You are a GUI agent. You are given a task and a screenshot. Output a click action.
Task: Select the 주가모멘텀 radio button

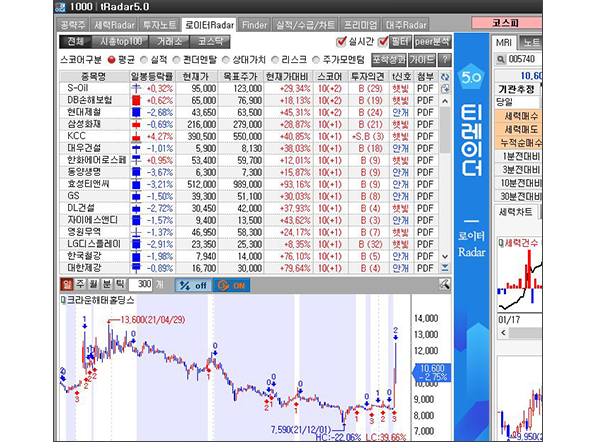point(316,60)
